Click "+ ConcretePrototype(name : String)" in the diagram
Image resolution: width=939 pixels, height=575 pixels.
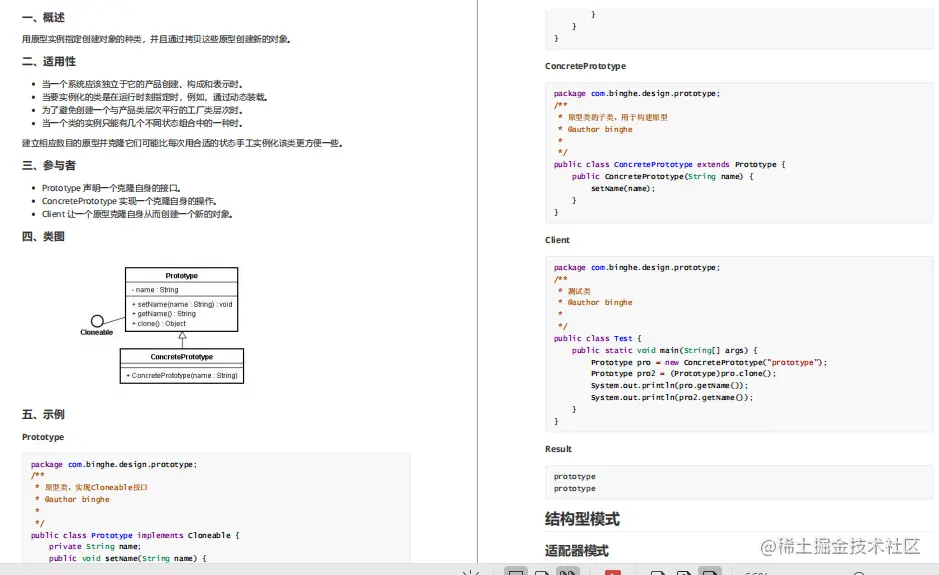[181, 376]
